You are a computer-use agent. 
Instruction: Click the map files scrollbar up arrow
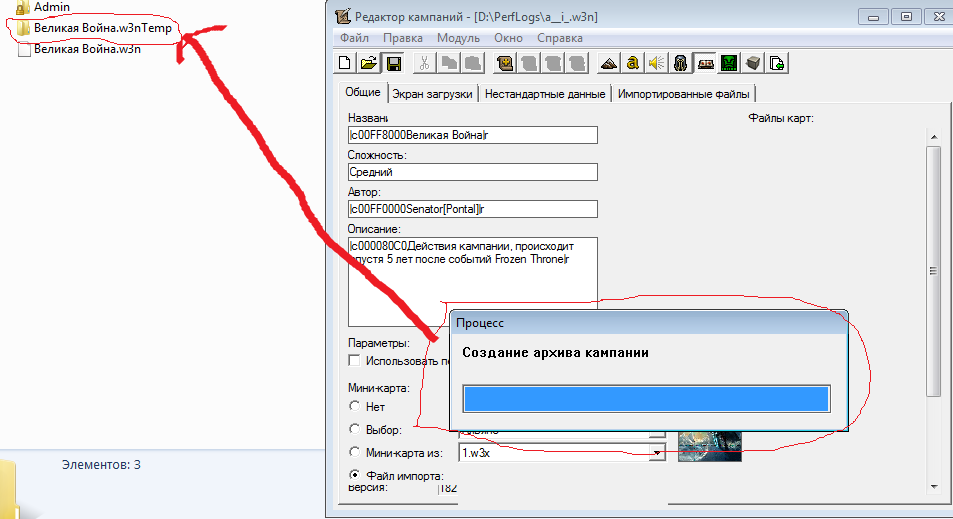pos(934,137)
